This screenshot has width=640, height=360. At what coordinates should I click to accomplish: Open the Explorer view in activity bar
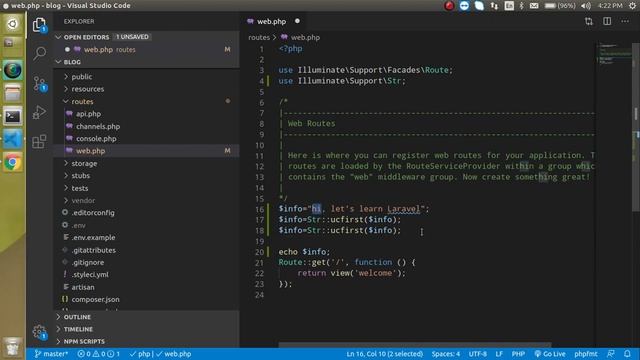tap(40, 25)
